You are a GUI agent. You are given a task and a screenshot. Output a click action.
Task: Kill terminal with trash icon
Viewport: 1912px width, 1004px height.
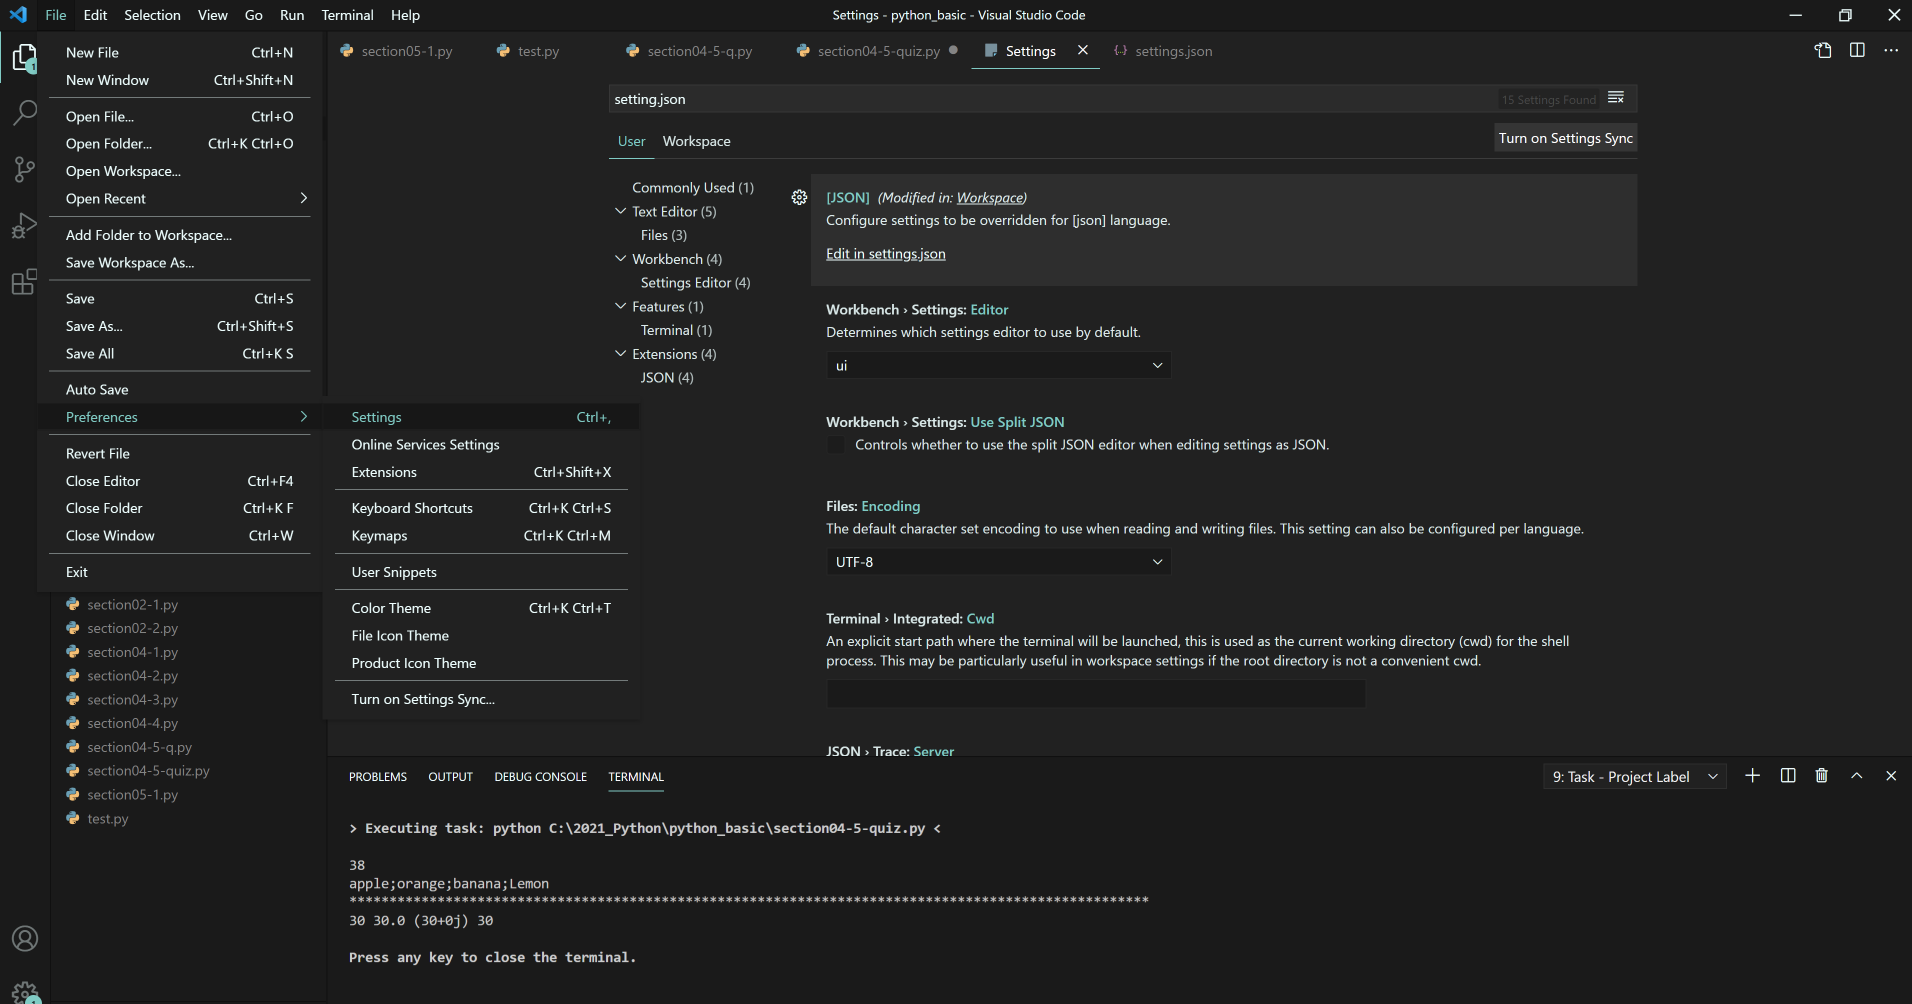(x=1822, y=776)
